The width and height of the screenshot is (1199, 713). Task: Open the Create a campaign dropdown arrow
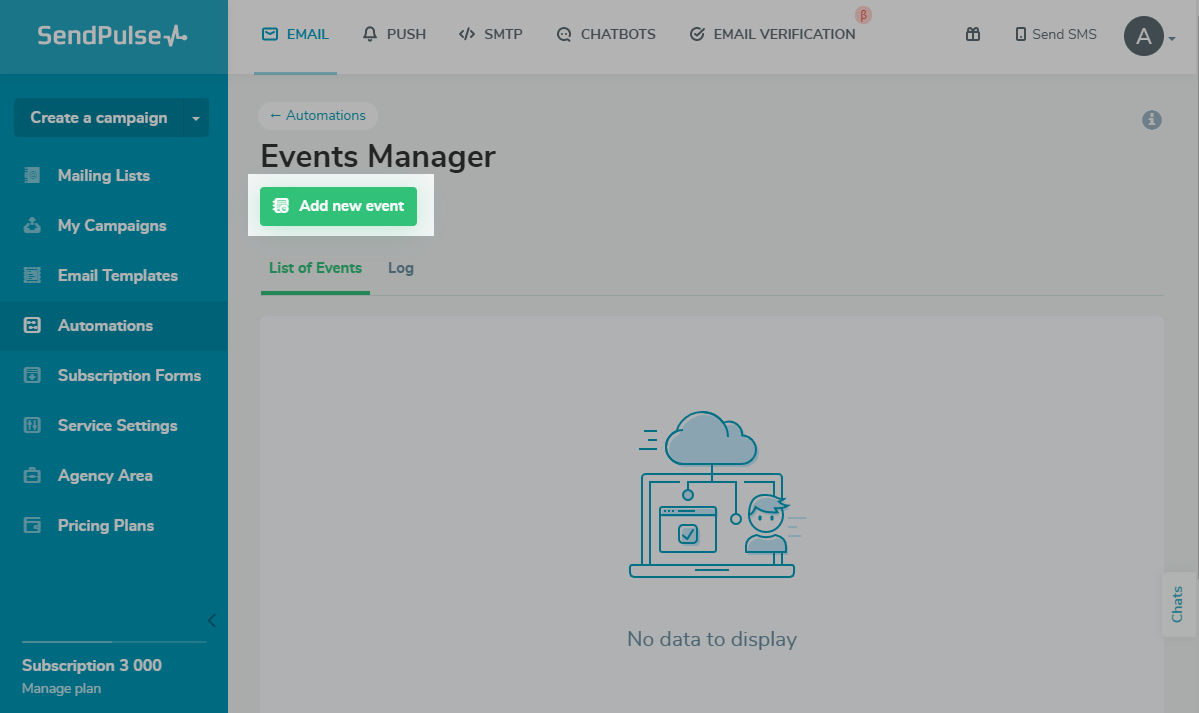[194, 117]
